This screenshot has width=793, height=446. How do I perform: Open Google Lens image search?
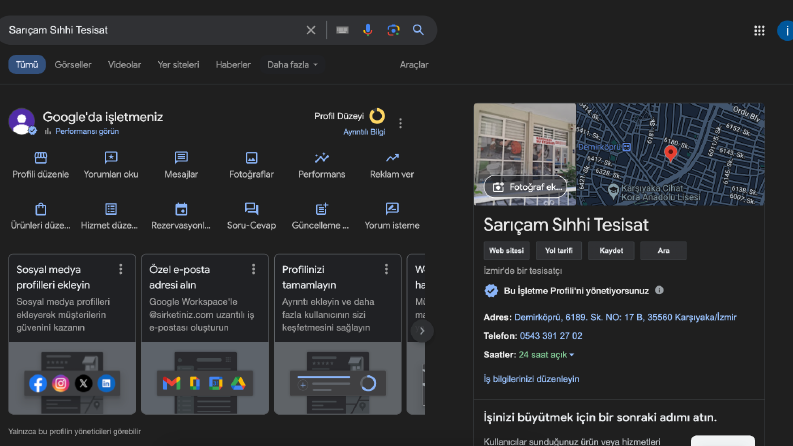click(x=393, y=30)
